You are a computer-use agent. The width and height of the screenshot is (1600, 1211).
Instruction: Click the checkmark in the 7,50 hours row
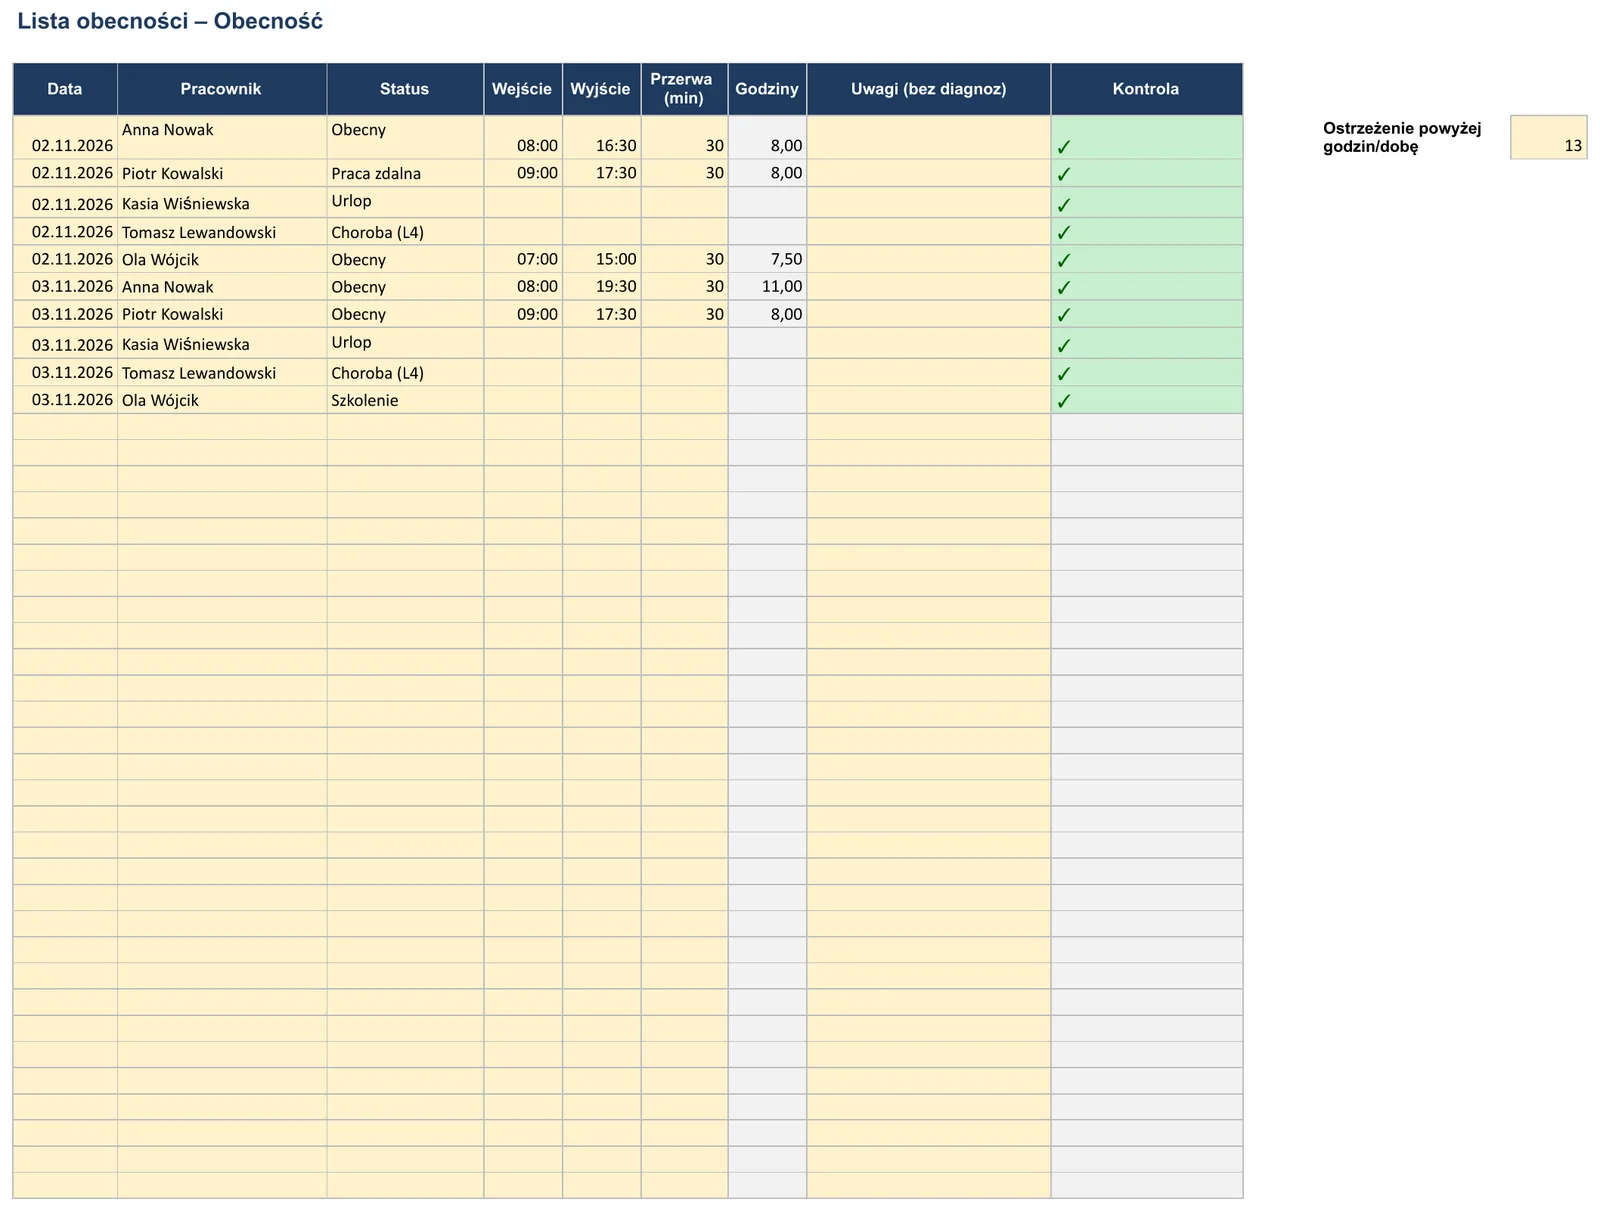tap(1064, 260)
